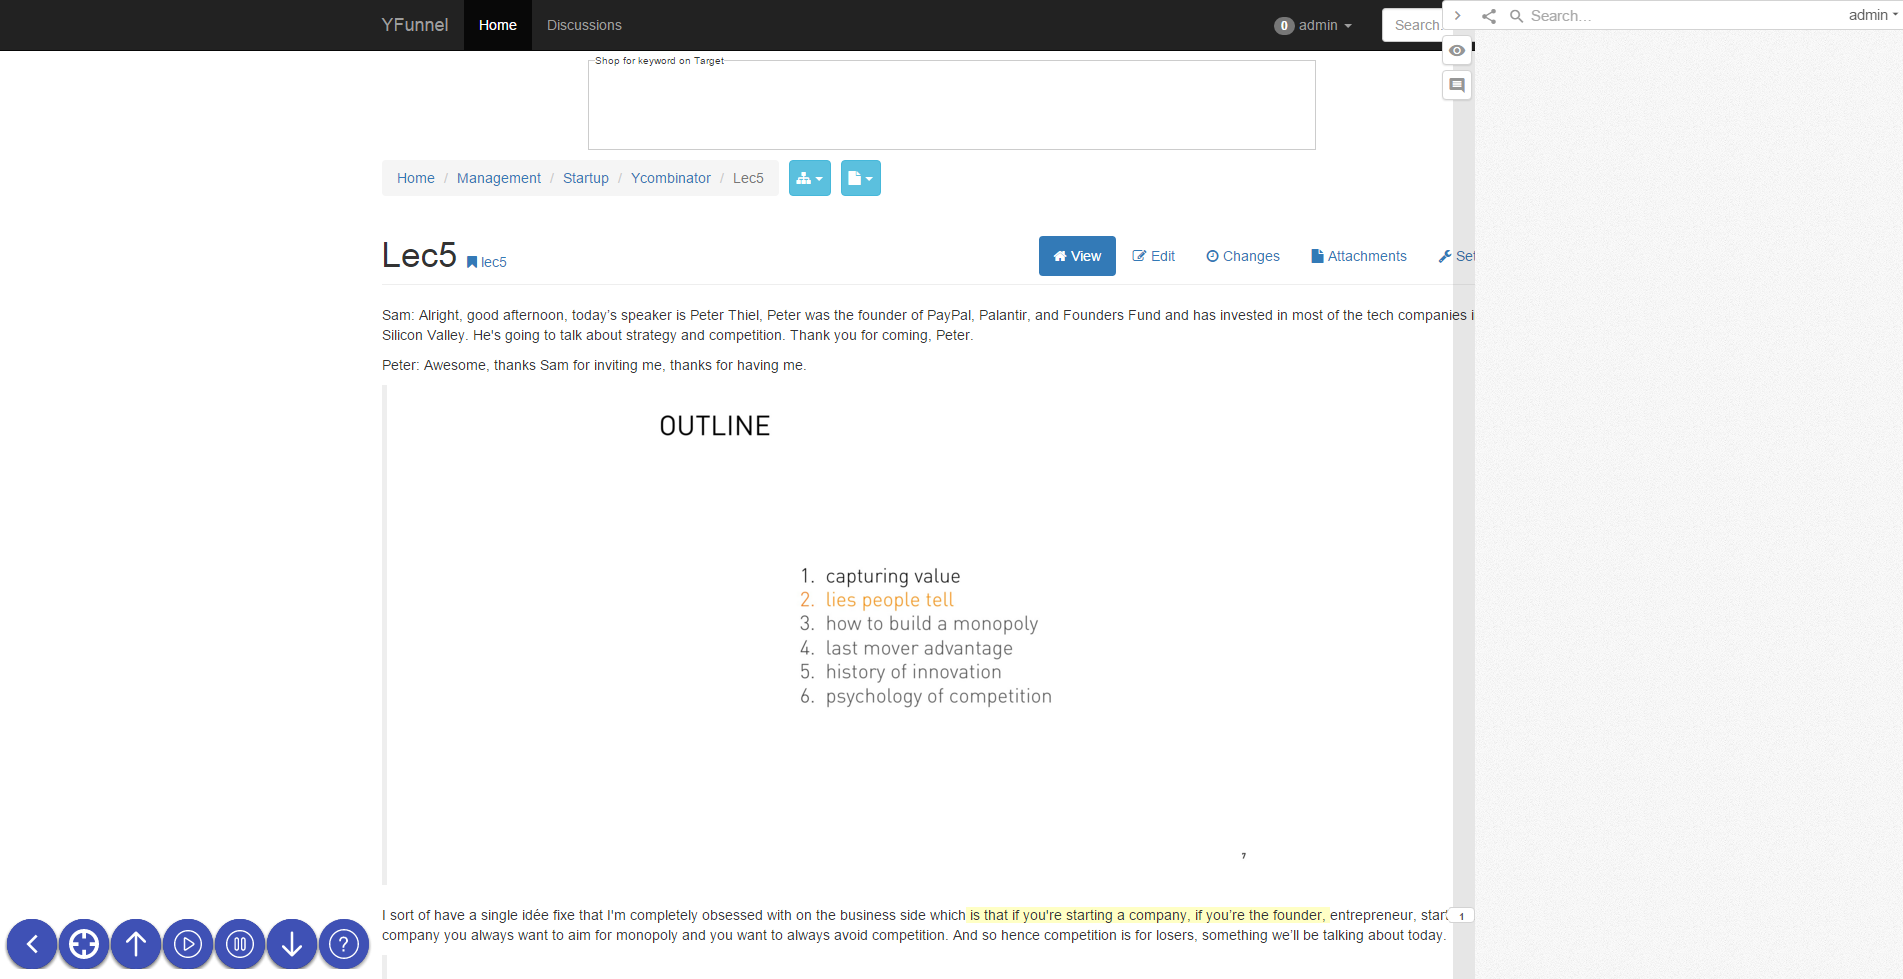Click the crosshair target circle button
1903x979 pixels.
pos(84,944)
